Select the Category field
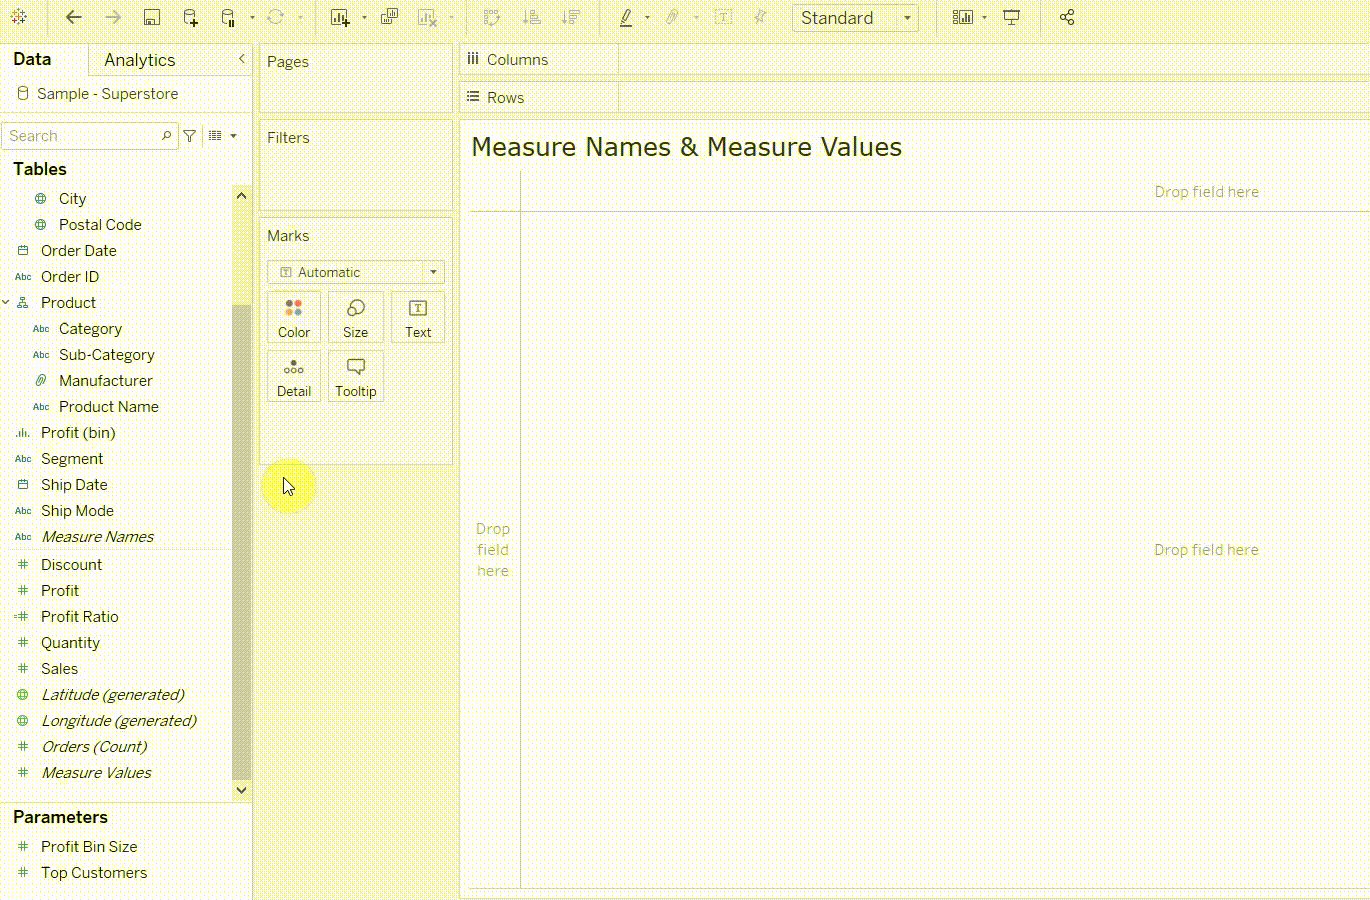1370x900 pixels. tap(90, 328)
